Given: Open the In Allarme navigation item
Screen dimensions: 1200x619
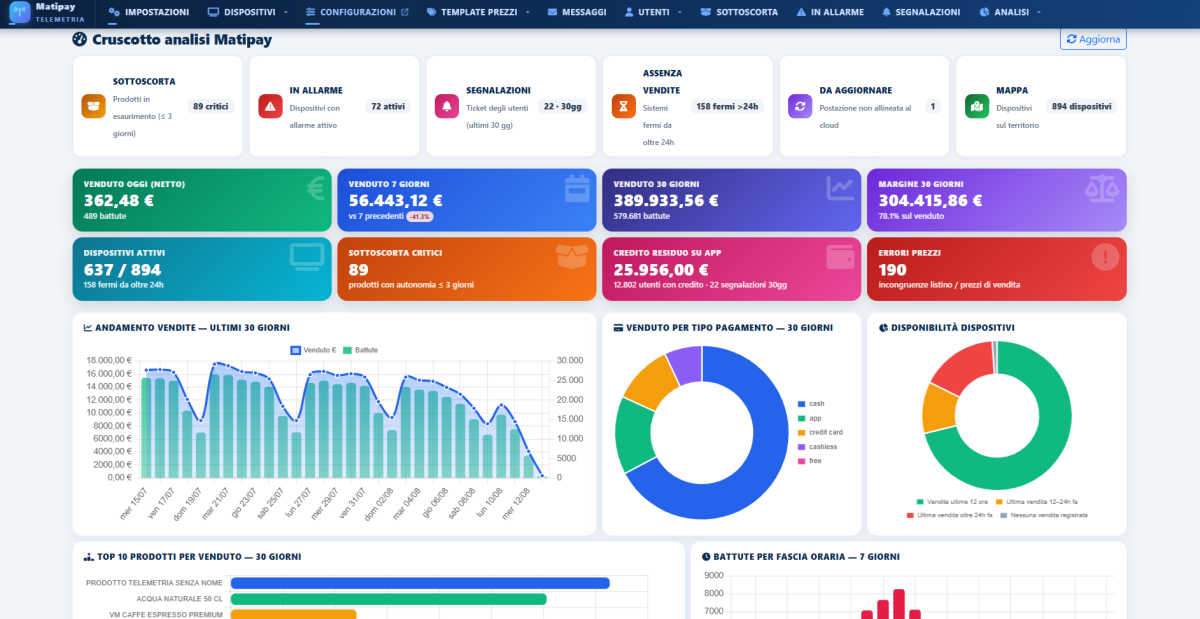Looking at the screenshot, I should click(x=830, y=12).
